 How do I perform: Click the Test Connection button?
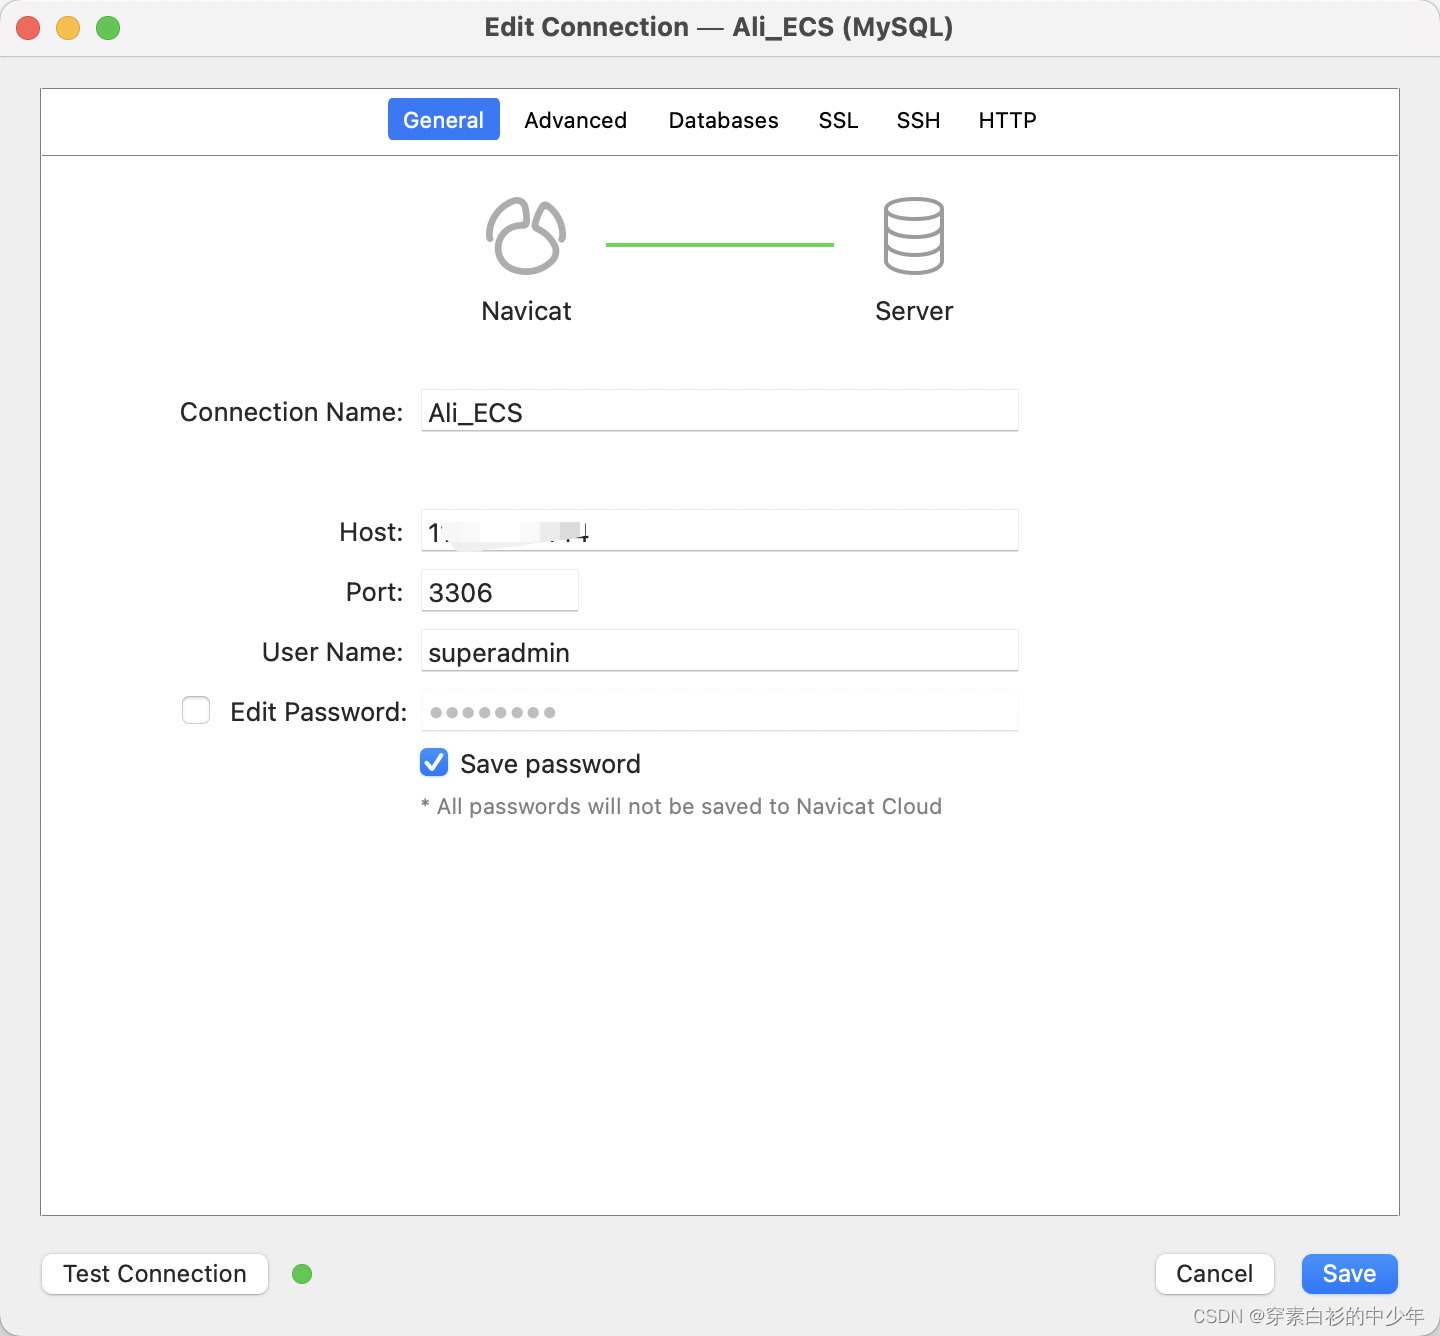(x=155, y=1274)
